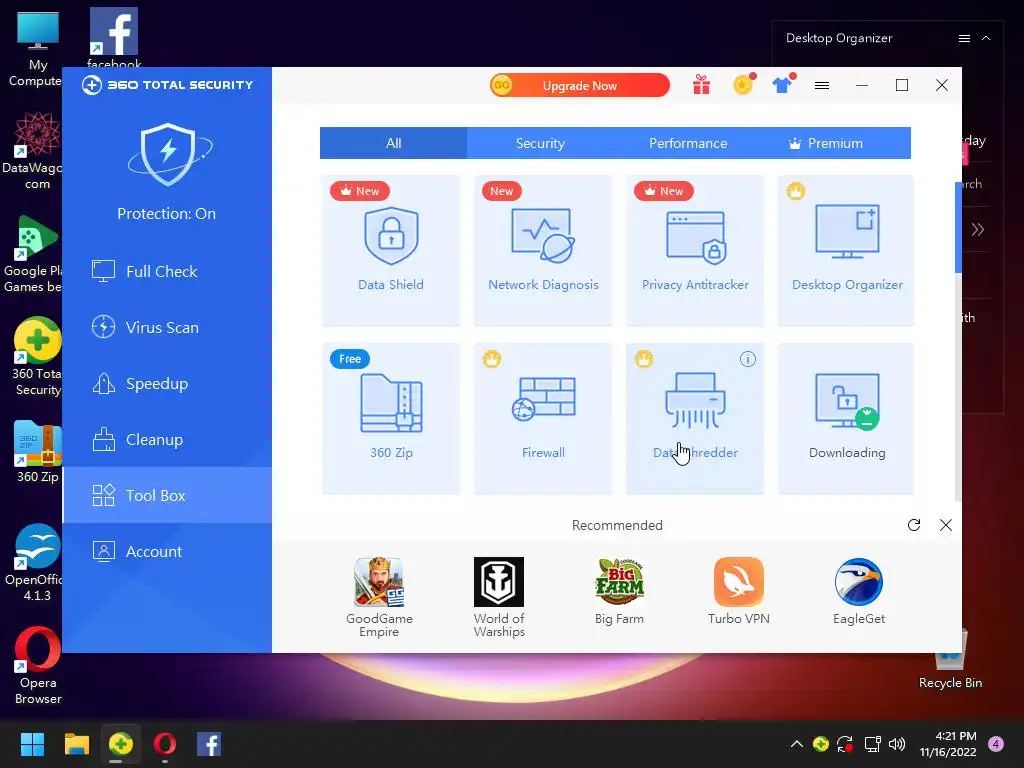
Task: Open the Desktop Organizer tool tile
Action: 846,251
